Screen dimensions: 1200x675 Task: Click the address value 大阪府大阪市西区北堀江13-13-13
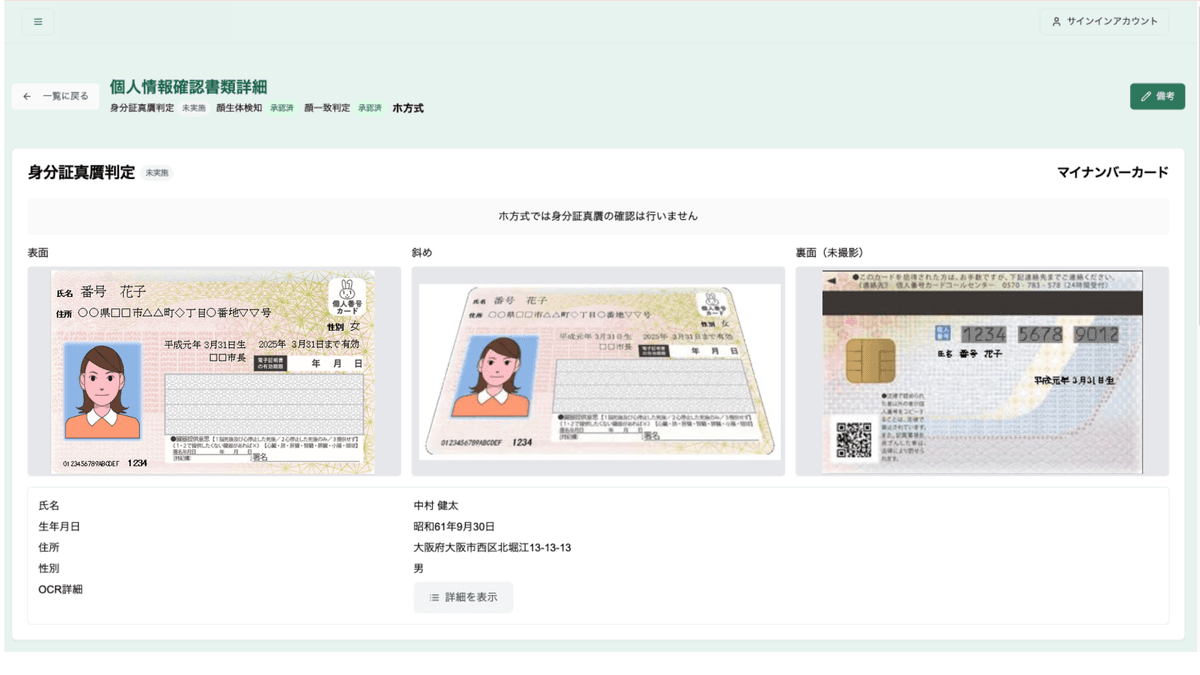click(x=492, y=548)
